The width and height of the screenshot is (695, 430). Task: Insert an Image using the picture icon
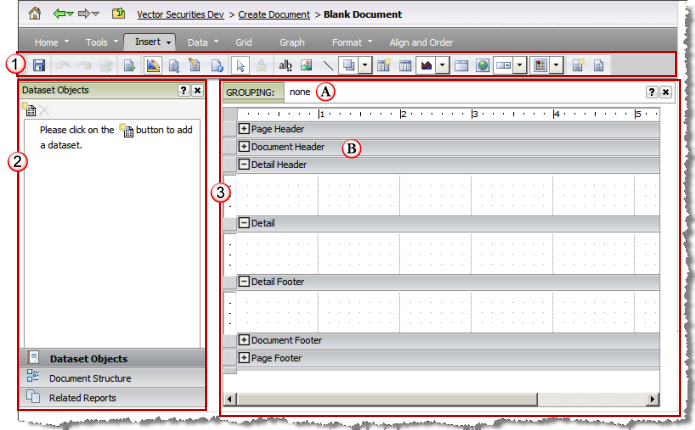(306, 66)
